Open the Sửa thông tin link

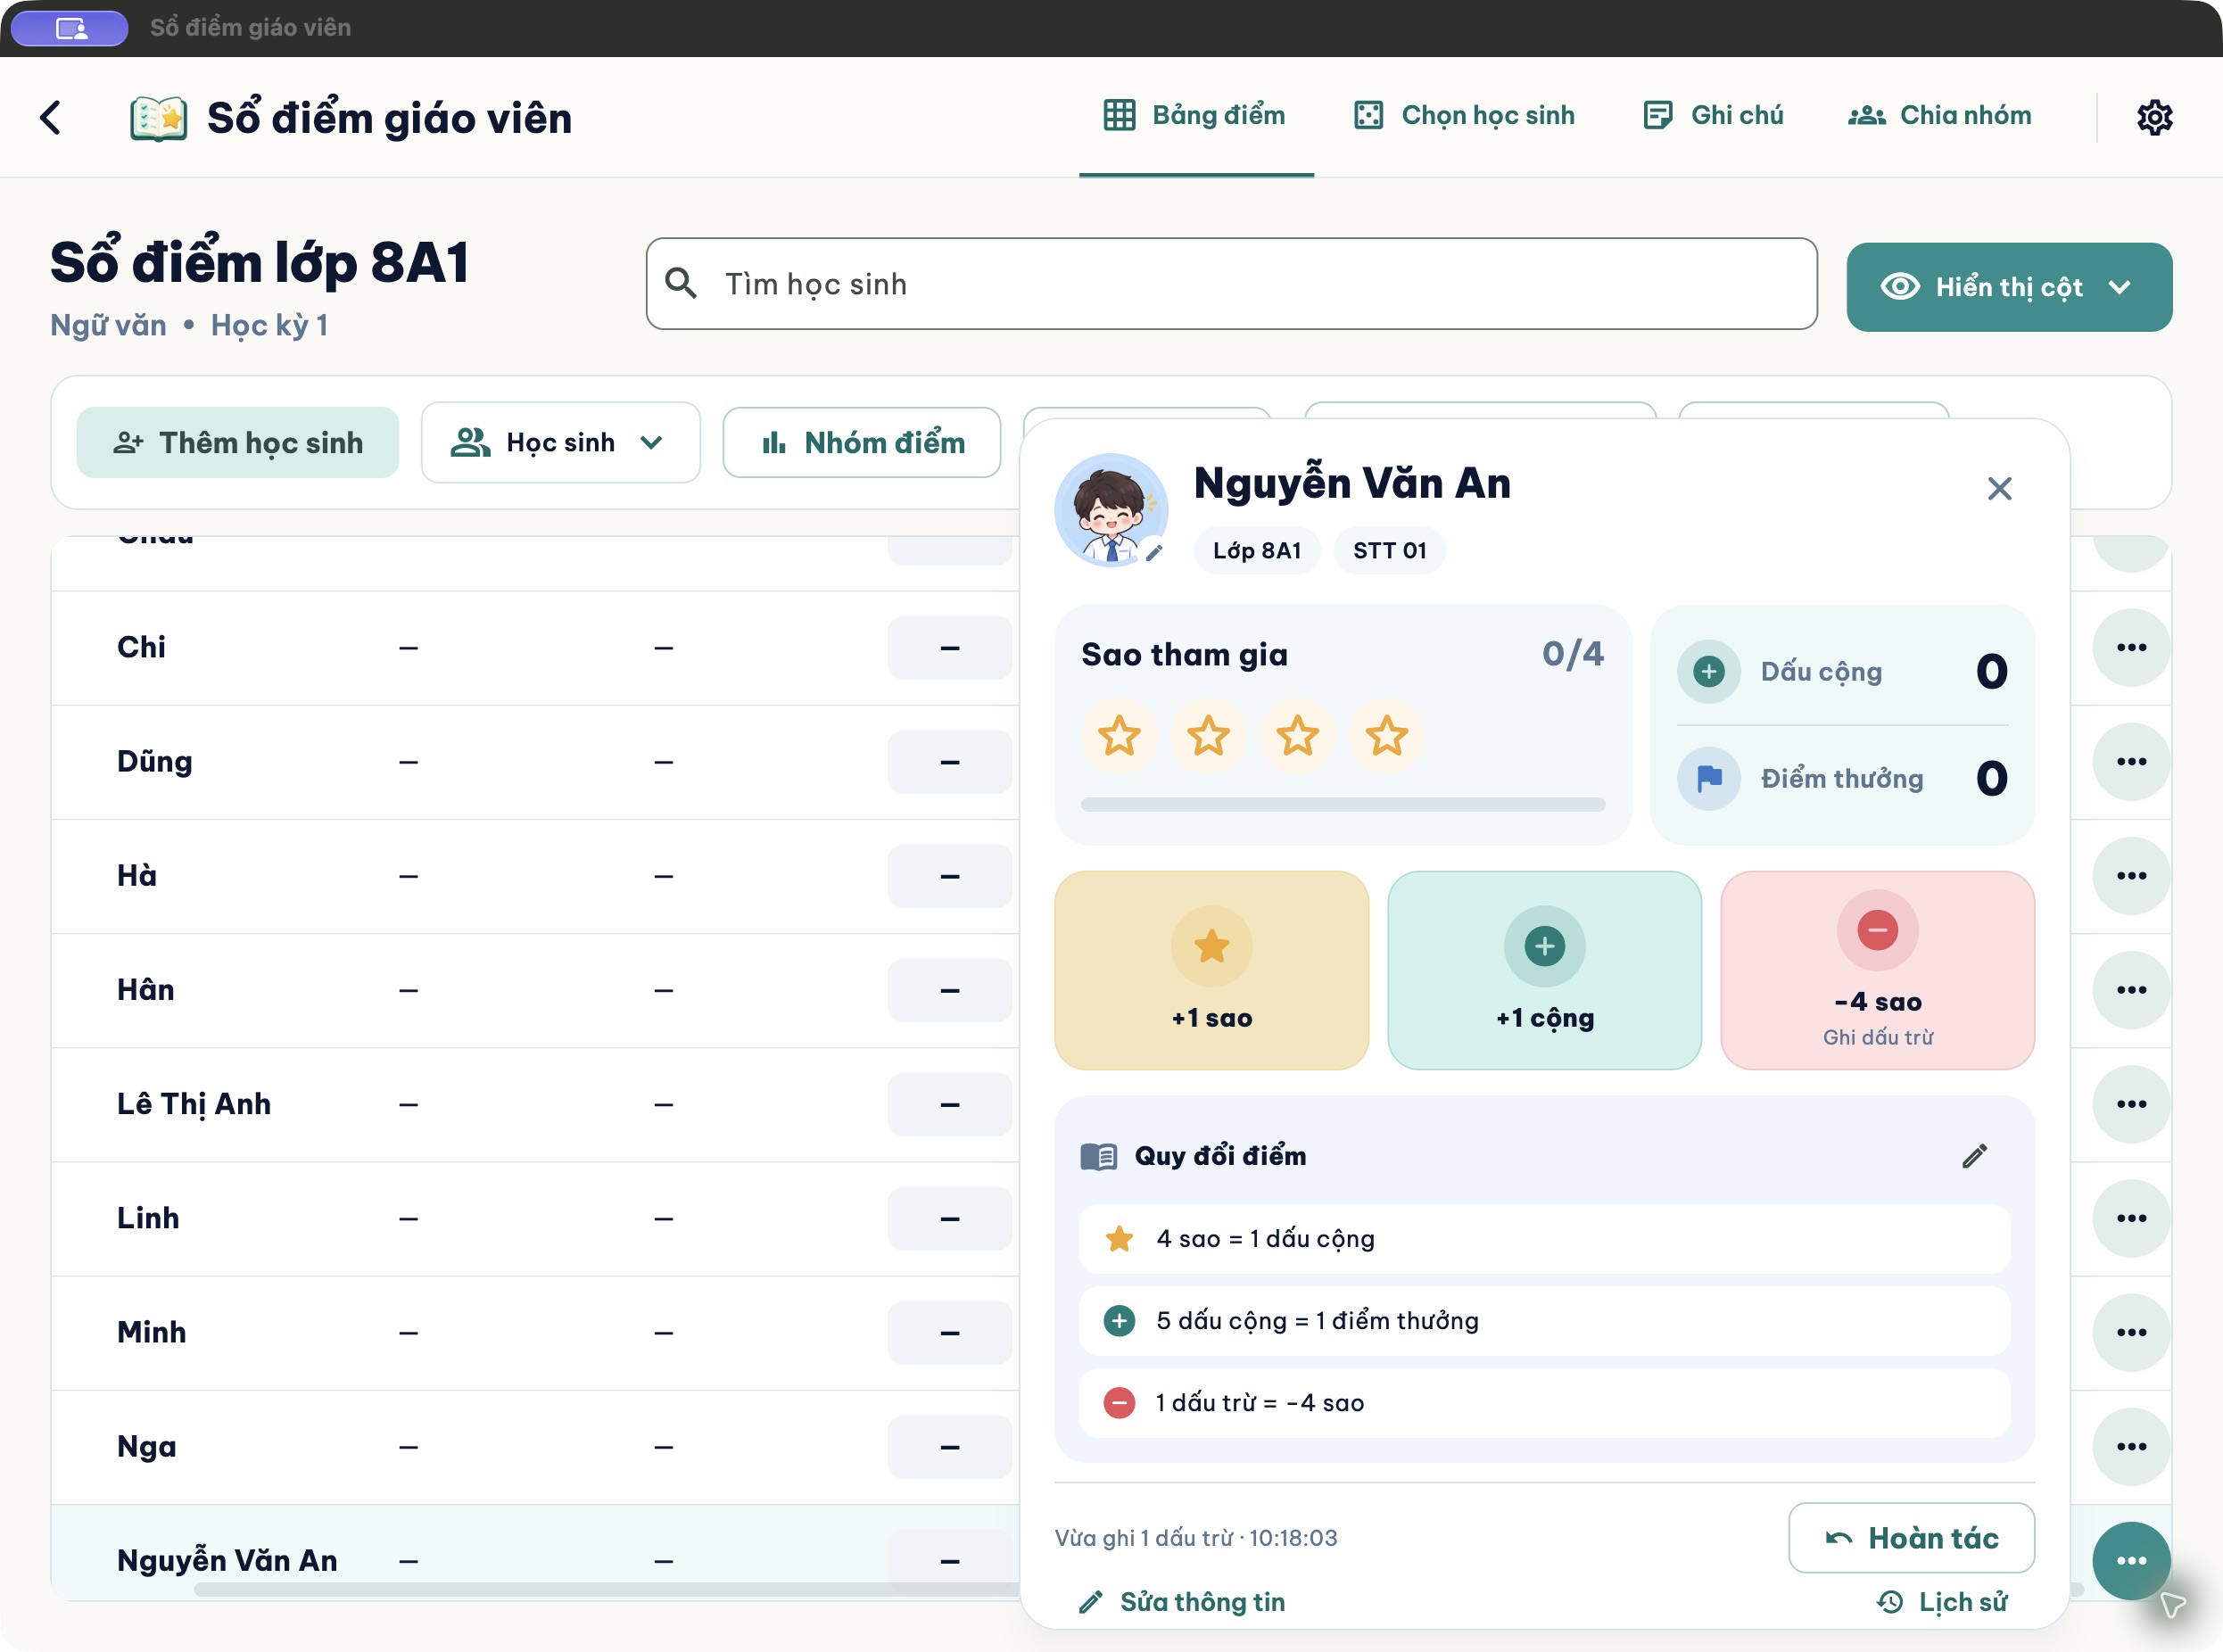pyautogui.click(x=1182, y=1602)
